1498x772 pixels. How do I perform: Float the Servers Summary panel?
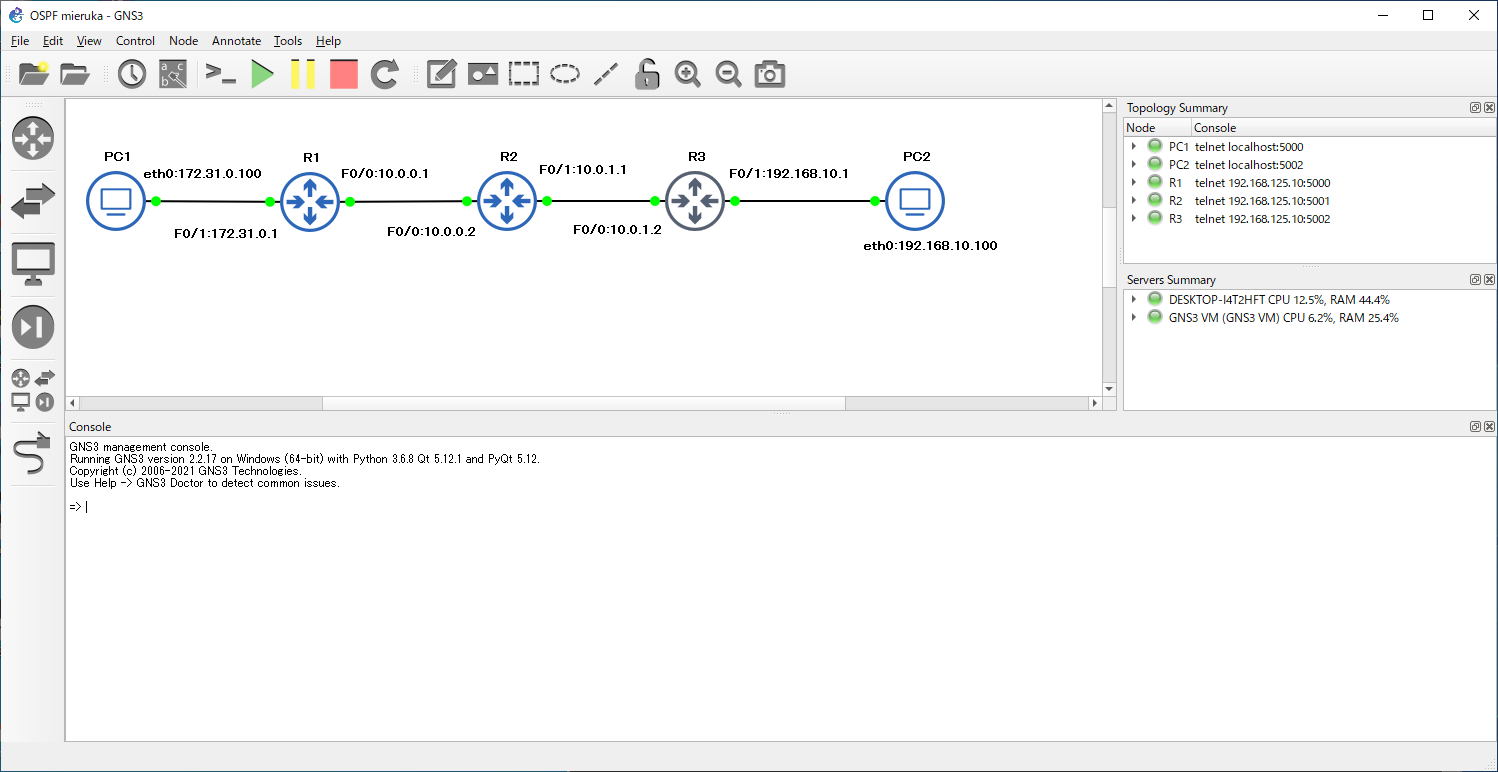click(x=1475, y=280)
